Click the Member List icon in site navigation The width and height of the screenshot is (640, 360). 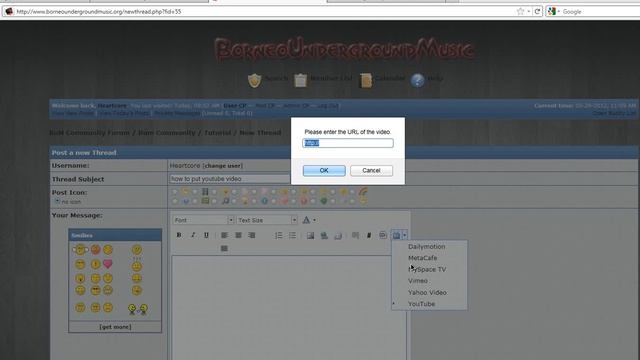(300, 80)
